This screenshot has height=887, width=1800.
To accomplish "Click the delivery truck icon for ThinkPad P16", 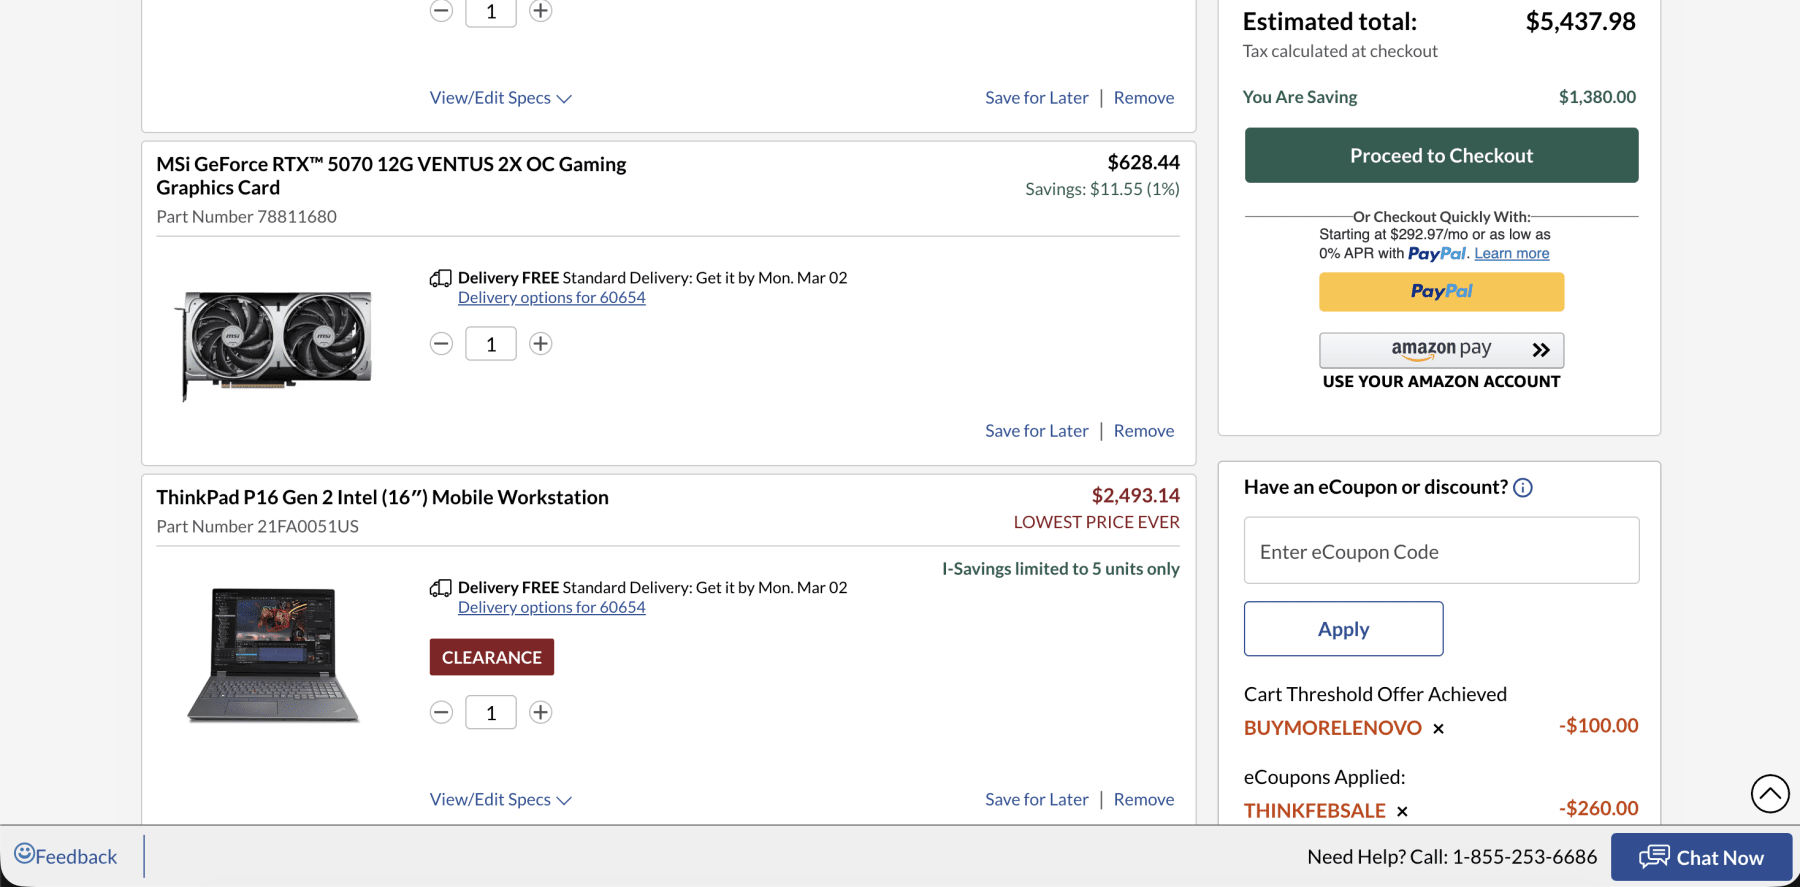I will coord(440,588).
